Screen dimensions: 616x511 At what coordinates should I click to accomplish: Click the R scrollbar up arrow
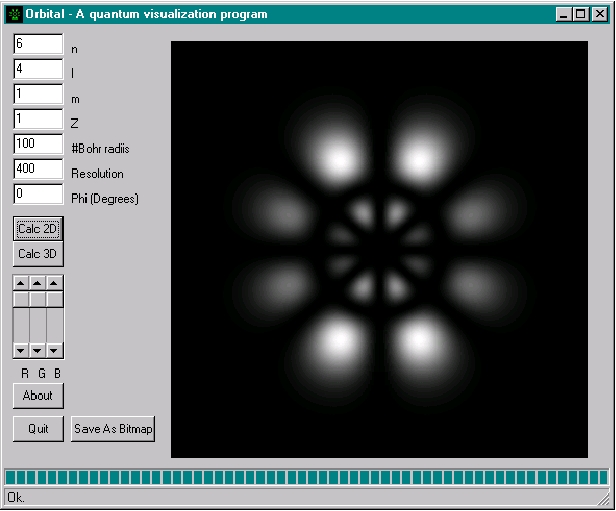[x=21, y=283]
